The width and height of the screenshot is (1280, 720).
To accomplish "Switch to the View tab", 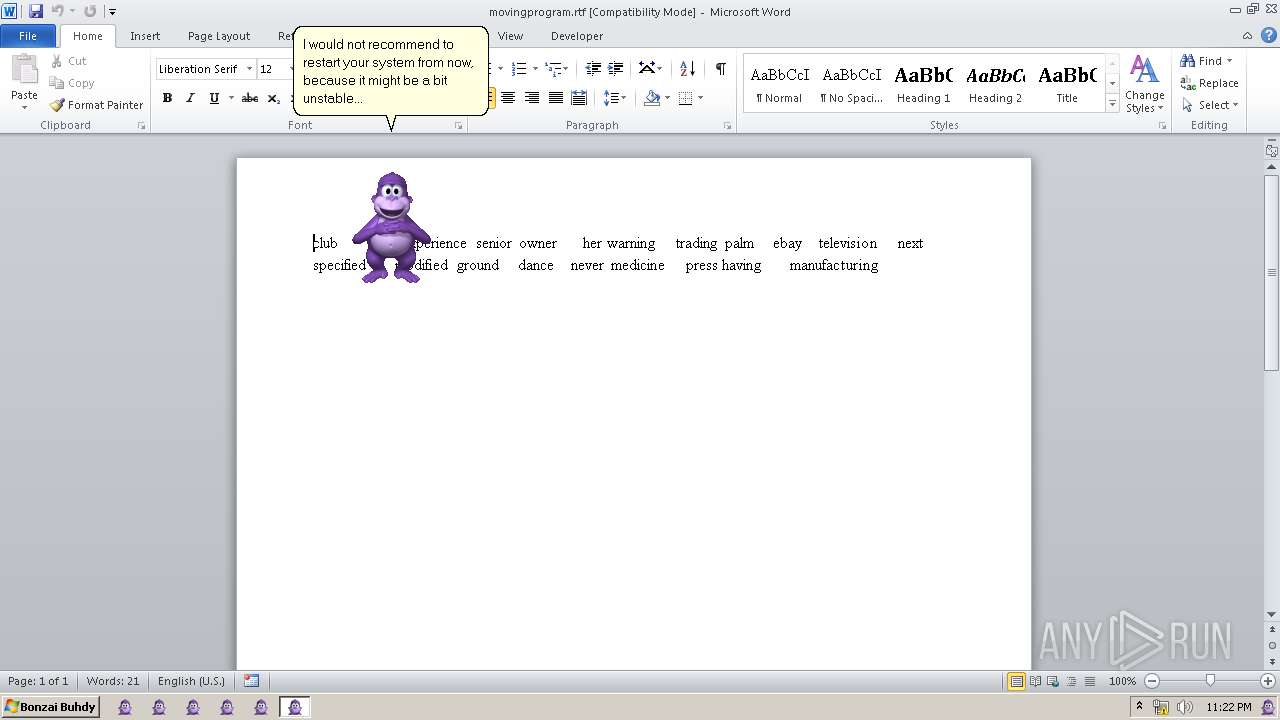I will pyautogui.click(x=510, y=36).
